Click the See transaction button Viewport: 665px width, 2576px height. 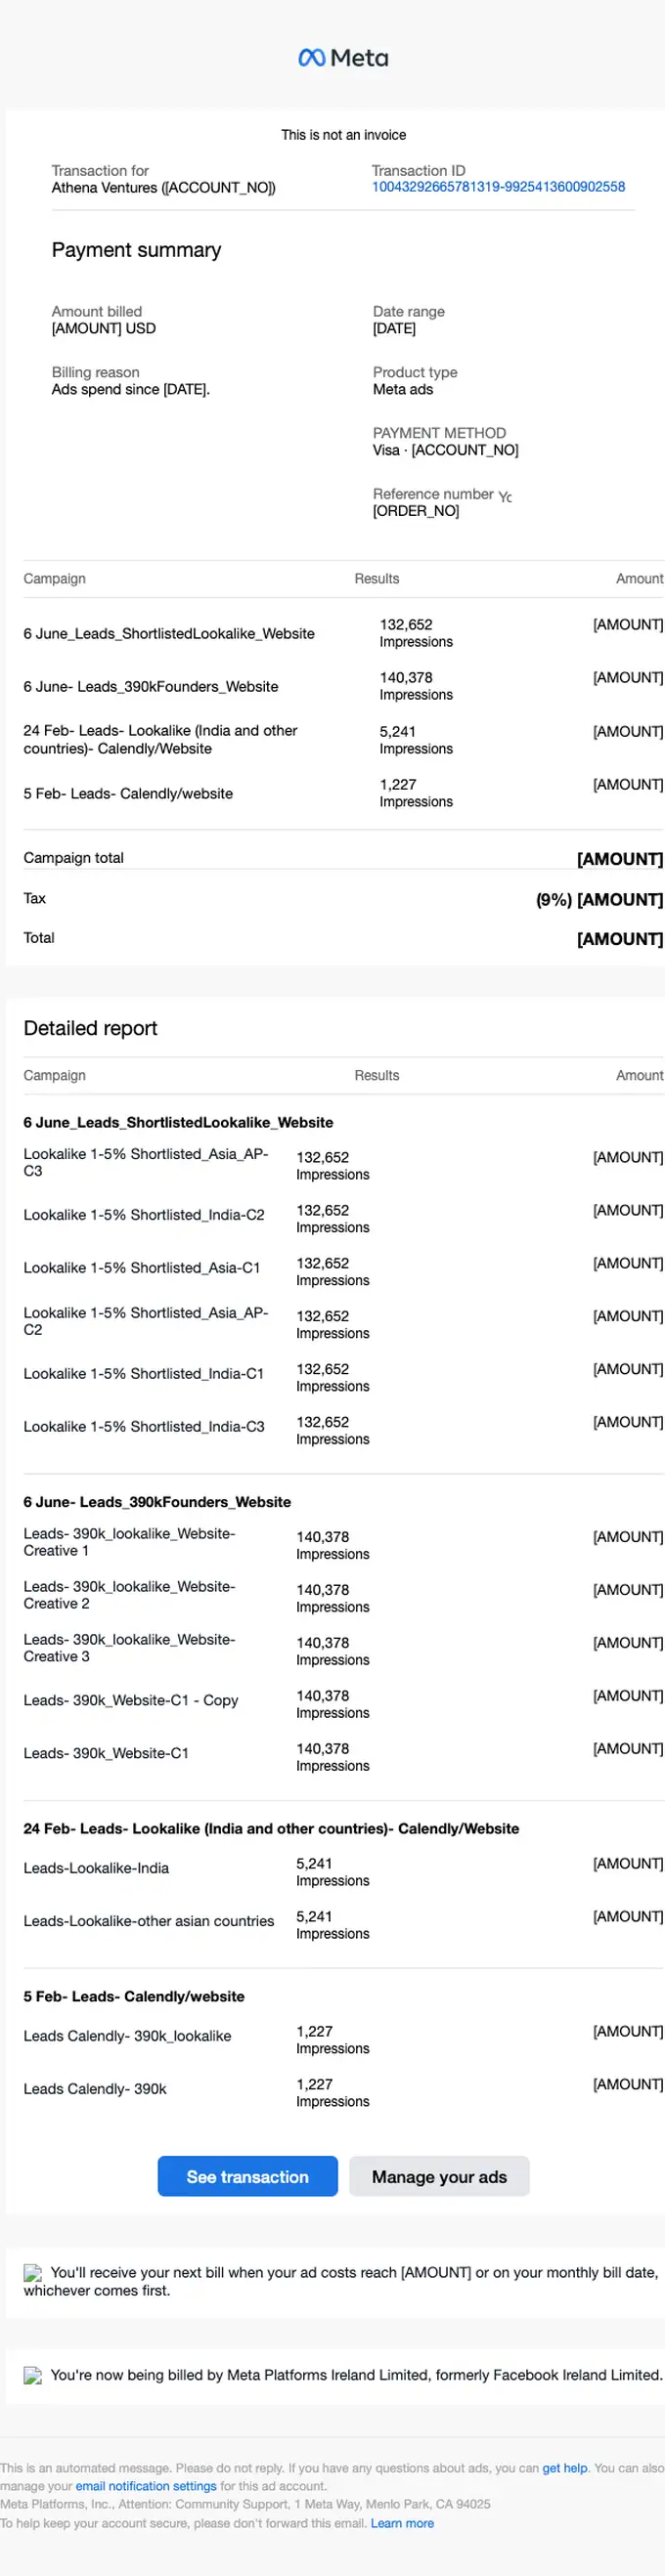[x=248, y=2176]
